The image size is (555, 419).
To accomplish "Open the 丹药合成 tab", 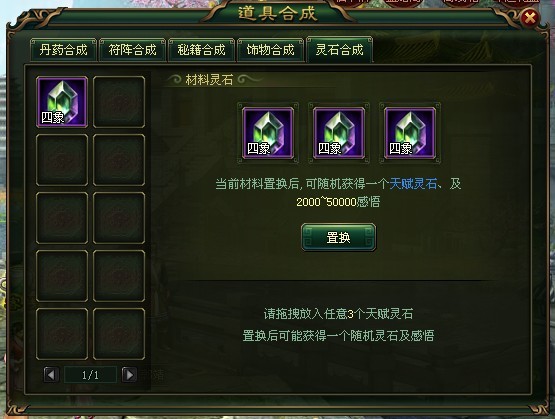I will 63,50.
